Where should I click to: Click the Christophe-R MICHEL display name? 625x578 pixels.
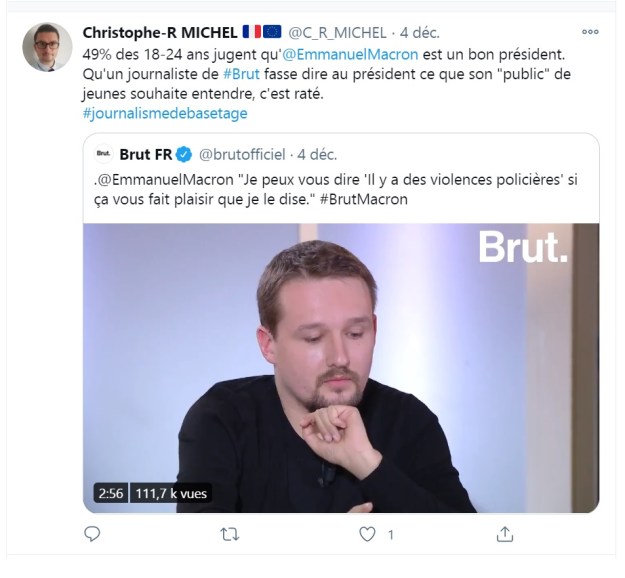pos(159,32)
